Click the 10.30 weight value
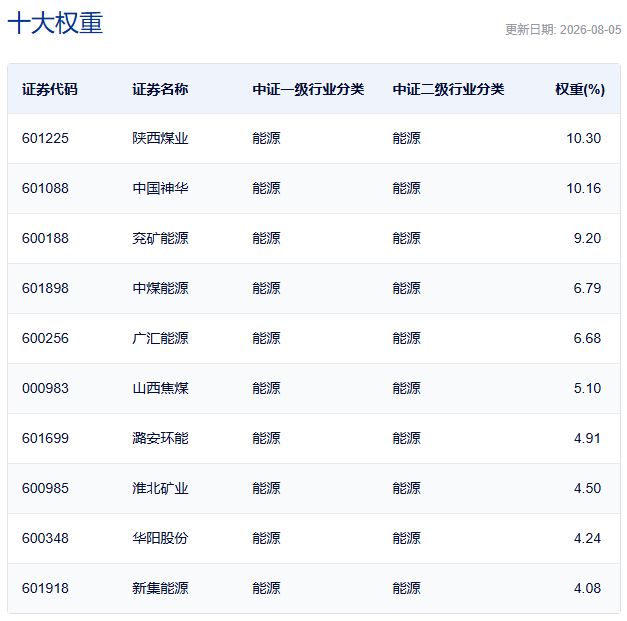This screenshot has height=621, width=627. pos(583,138)
